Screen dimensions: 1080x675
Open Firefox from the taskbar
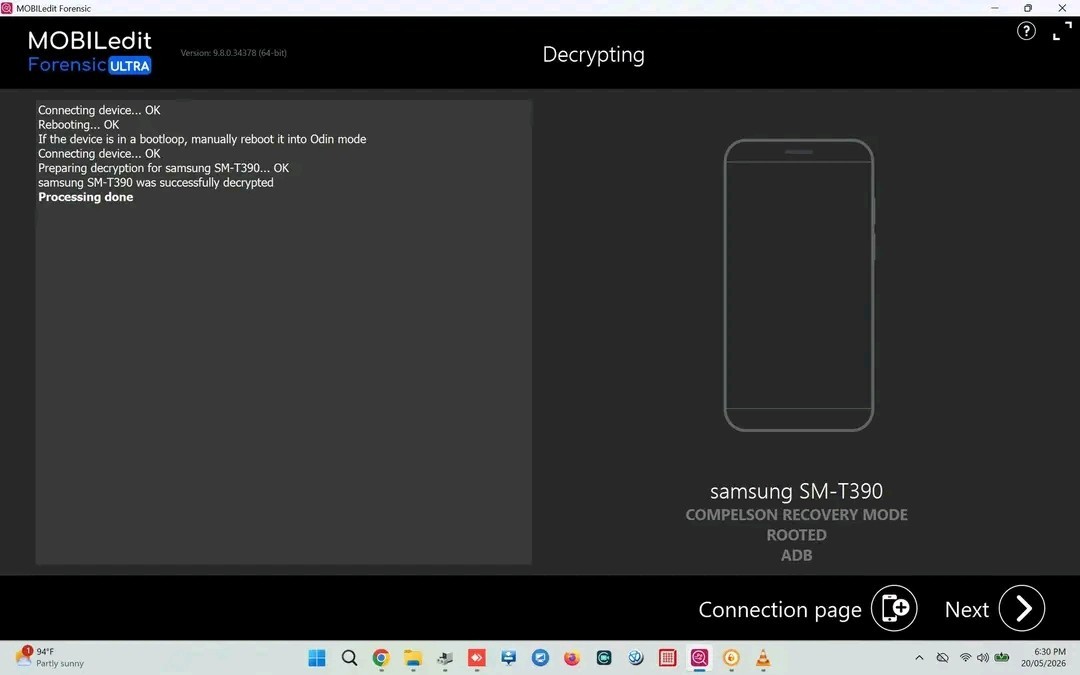click(572, 658)
